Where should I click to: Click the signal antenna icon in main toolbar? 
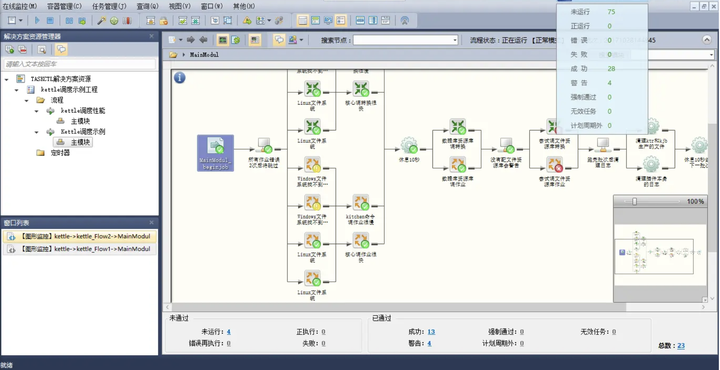tap(405, 21)
